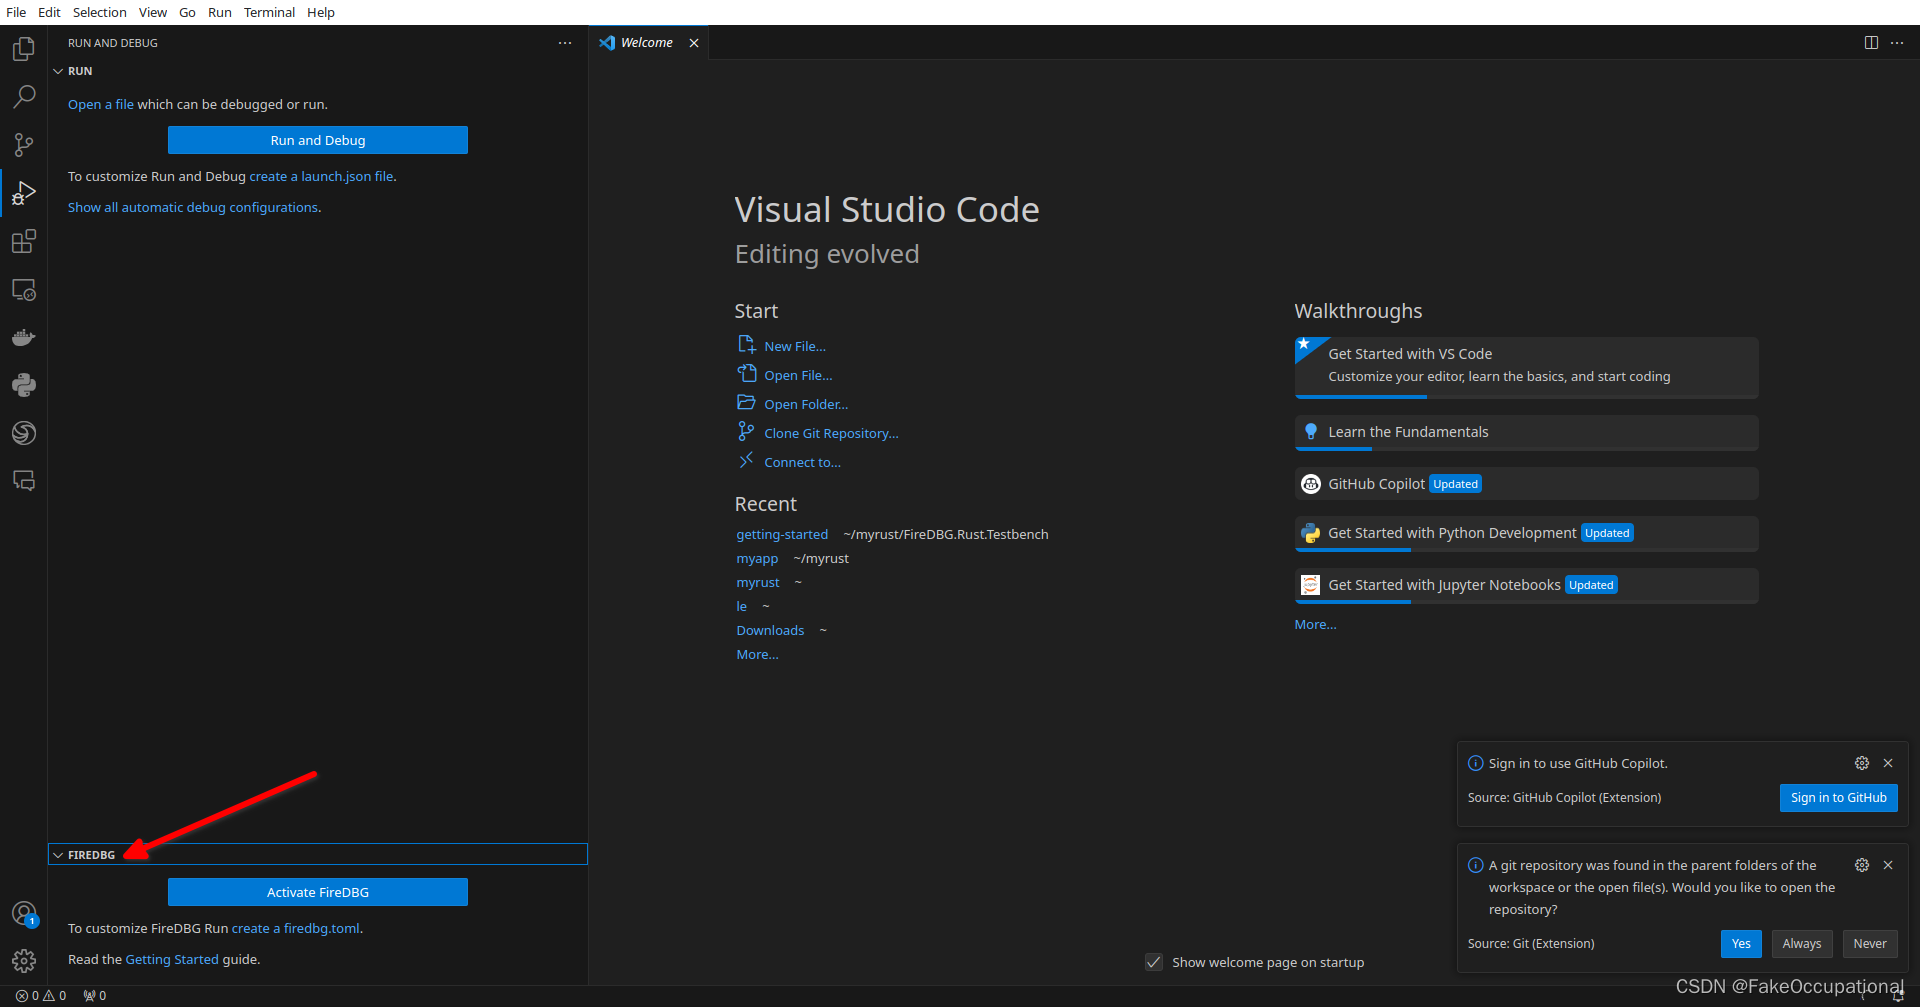Viewport: 1920px width, 1007px height.
Task: Open the FireDBG spiral icon view
Action: [x=24, y=433]
